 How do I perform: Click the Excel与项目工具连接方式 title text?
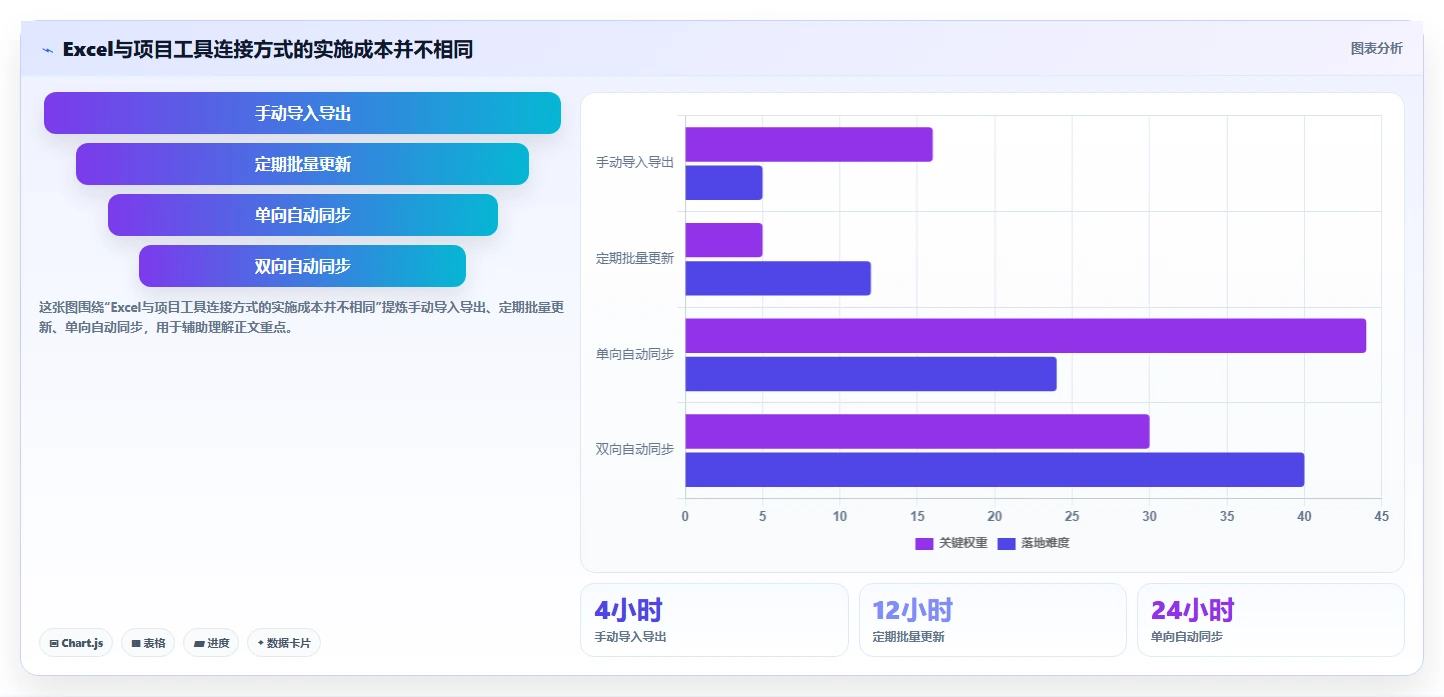tap(267, 49)
